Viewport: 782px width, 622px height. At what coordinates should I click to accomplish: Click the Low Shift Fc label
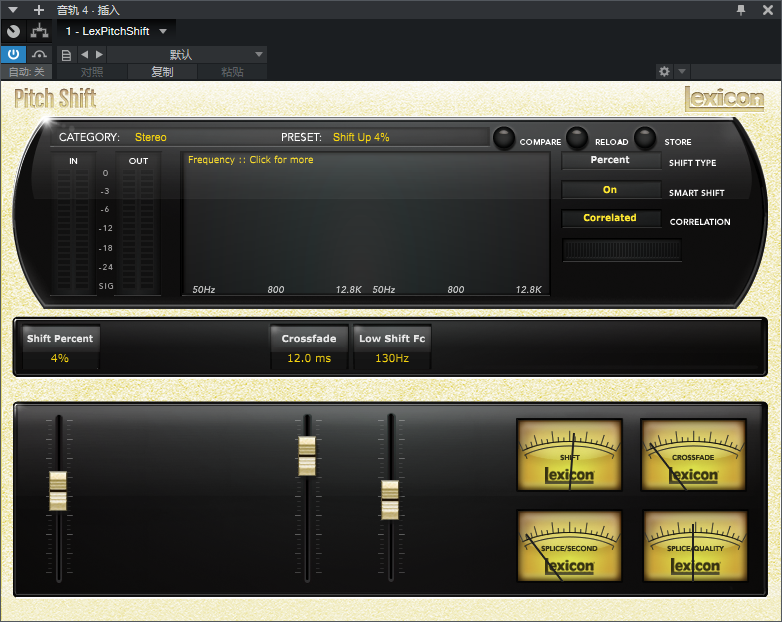click(392, 338)
